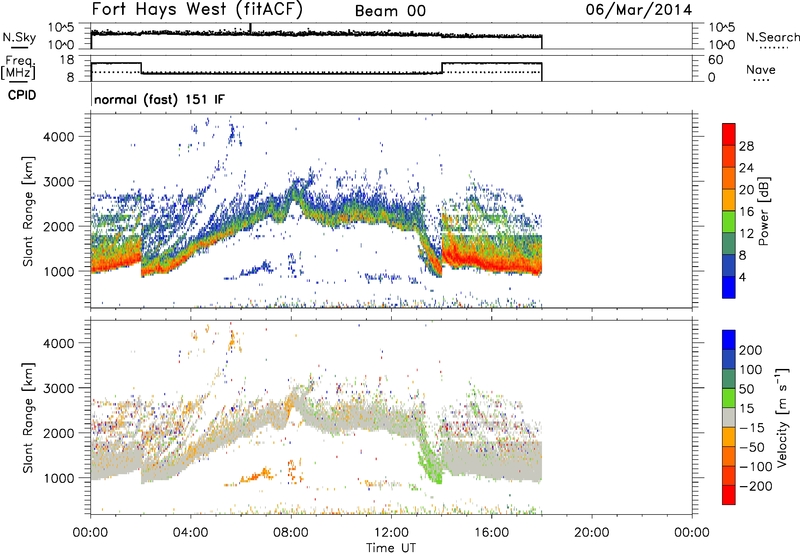Screen dimensions: 800x554
Task: Click the "Nave" legend label
Action: click(761, 69)
